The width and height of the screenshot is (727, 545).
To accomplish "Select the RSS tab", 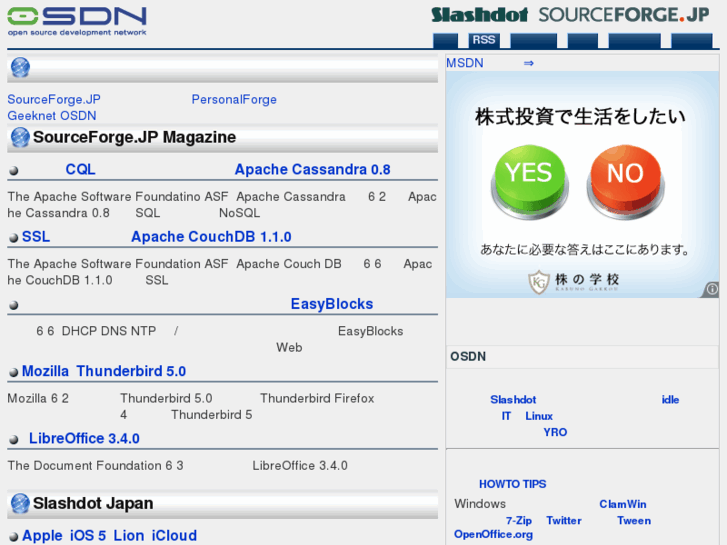I will click(484, 40).
